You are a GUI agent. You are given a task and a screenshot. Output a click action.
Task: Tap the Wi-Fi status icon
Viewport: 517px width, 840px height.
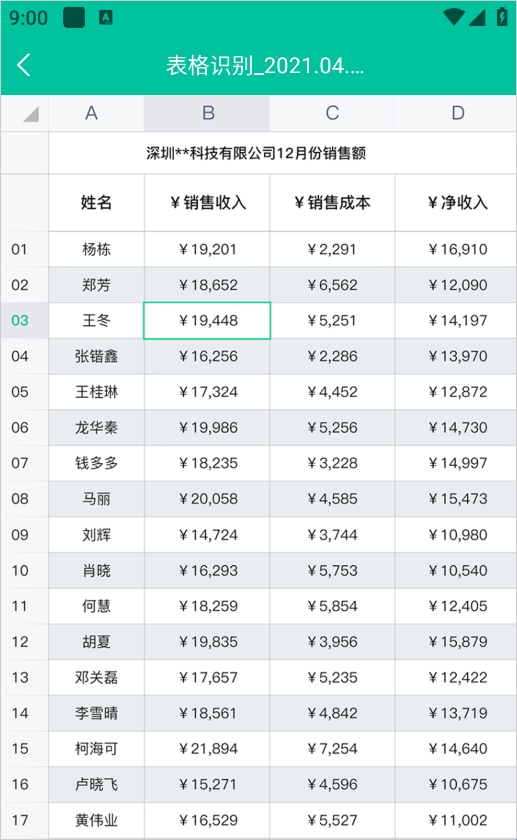click(454, 17)
